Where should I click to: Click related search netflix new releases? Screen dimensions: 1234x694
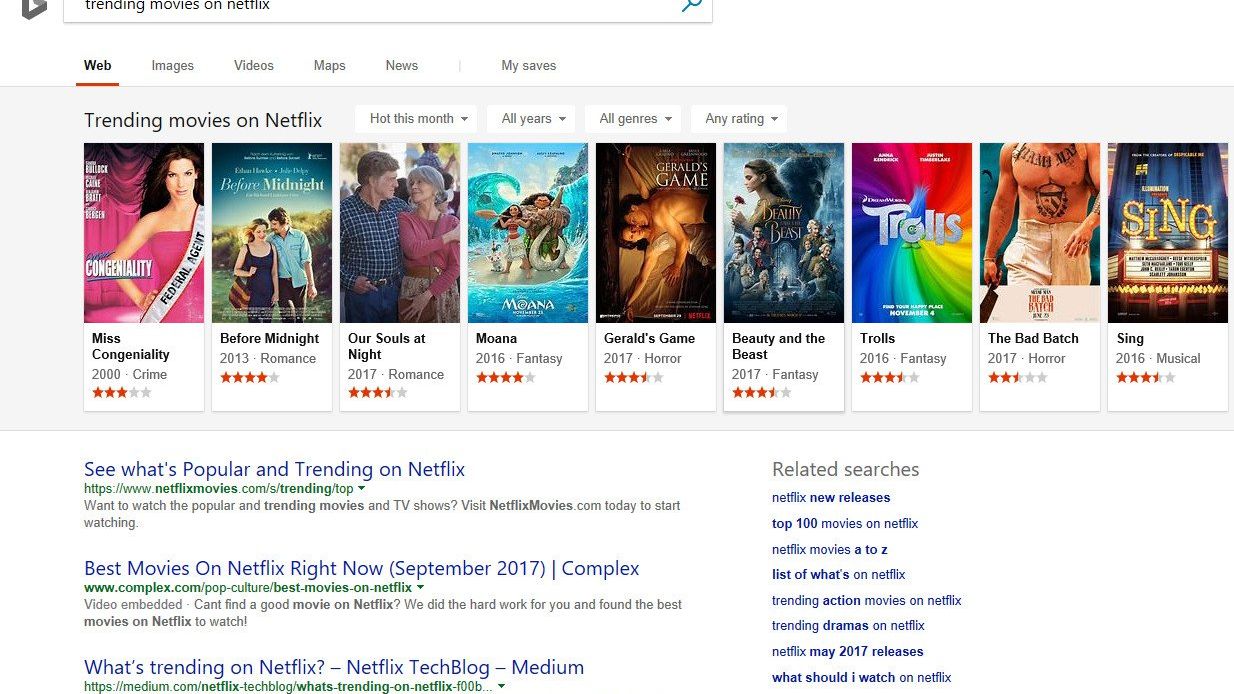click(831, 498)
